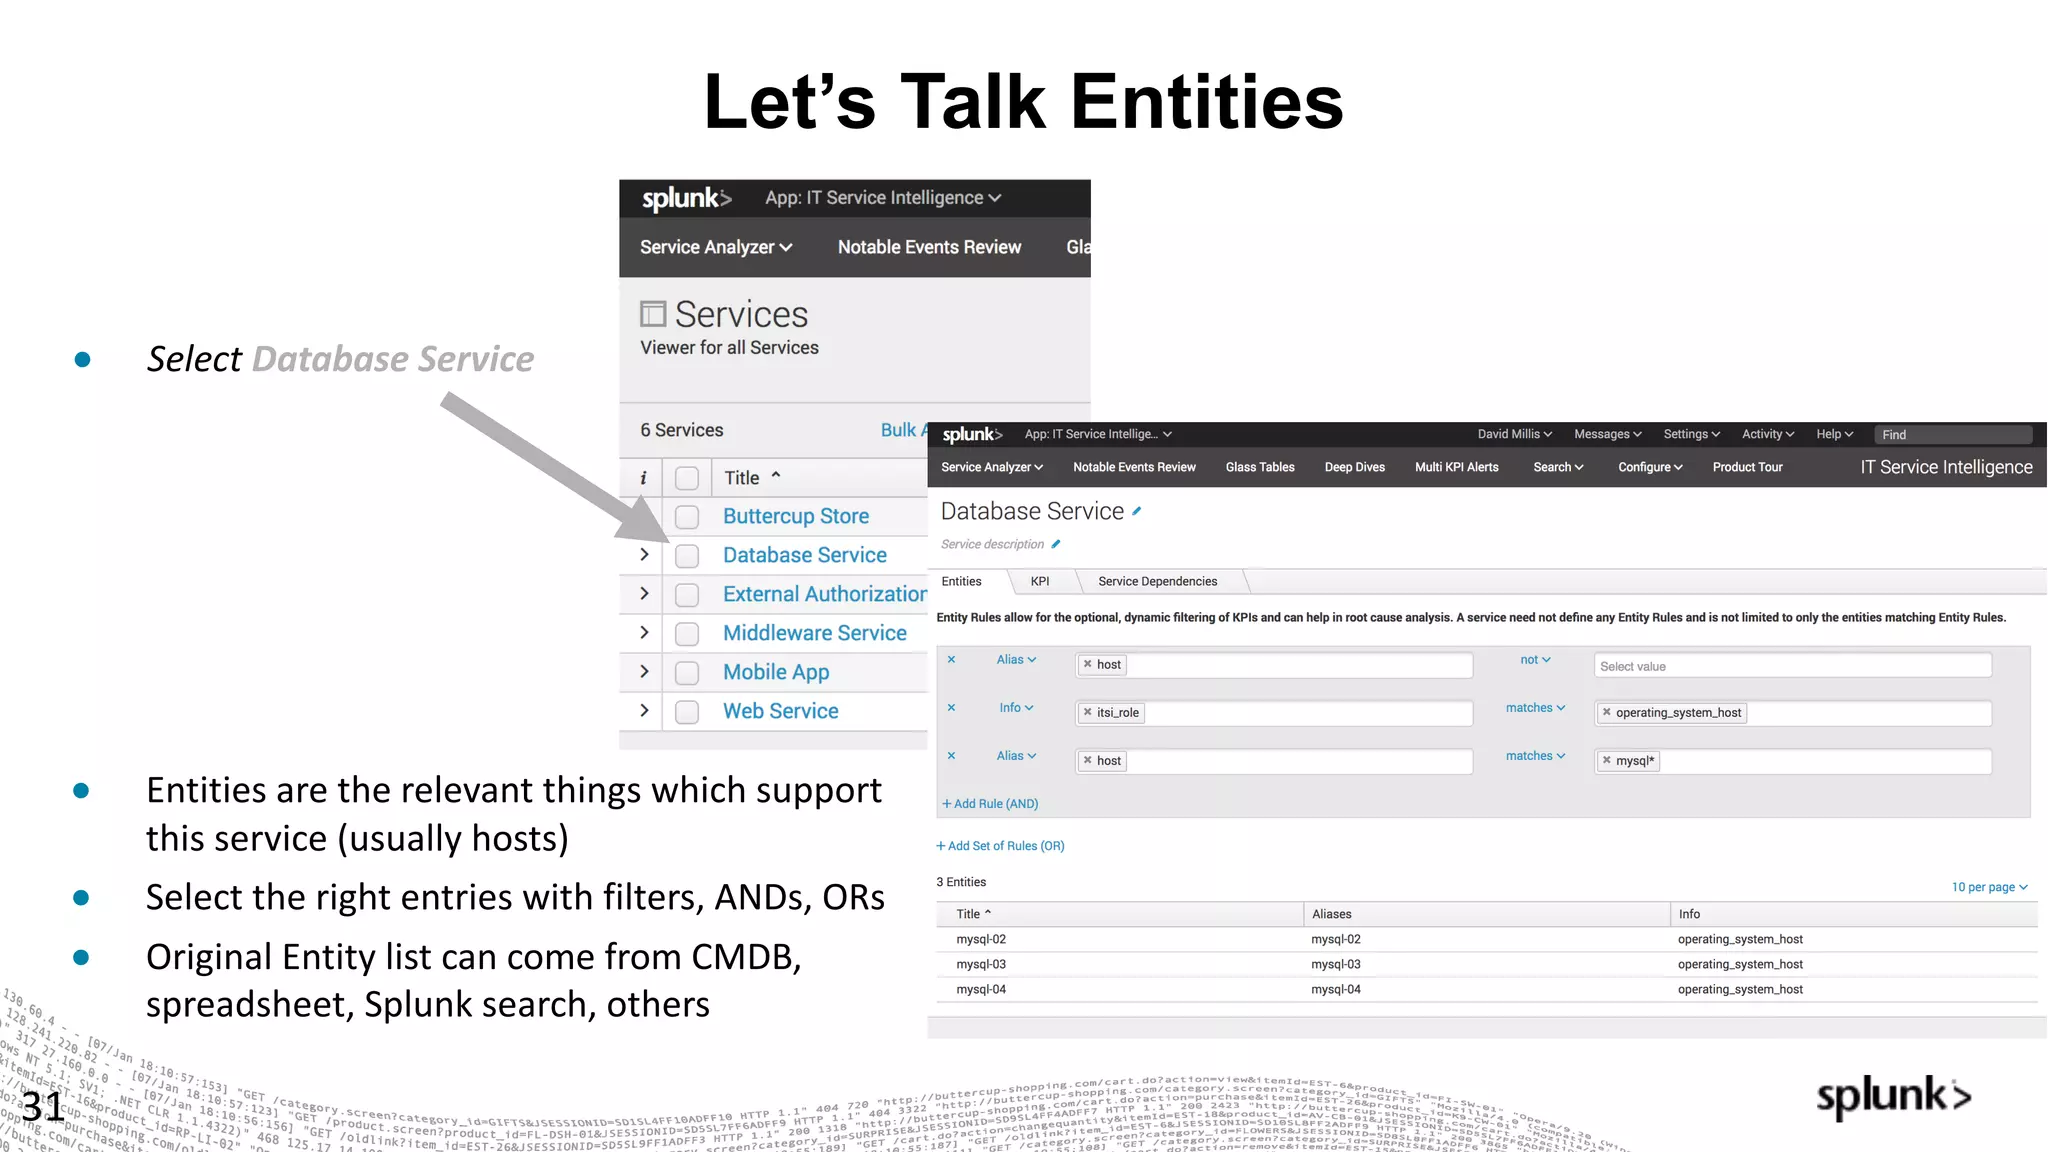The height and width of the screenshot is (1152, 2048).
Task: Click the mysql-02 entity title cell
Action: click(981, 939)
